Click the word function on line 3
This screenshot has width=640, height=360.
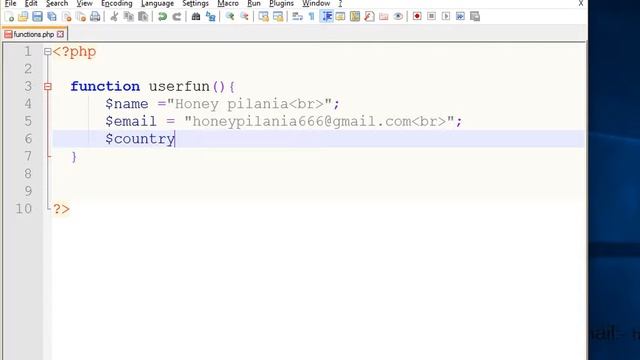point(105,87)
